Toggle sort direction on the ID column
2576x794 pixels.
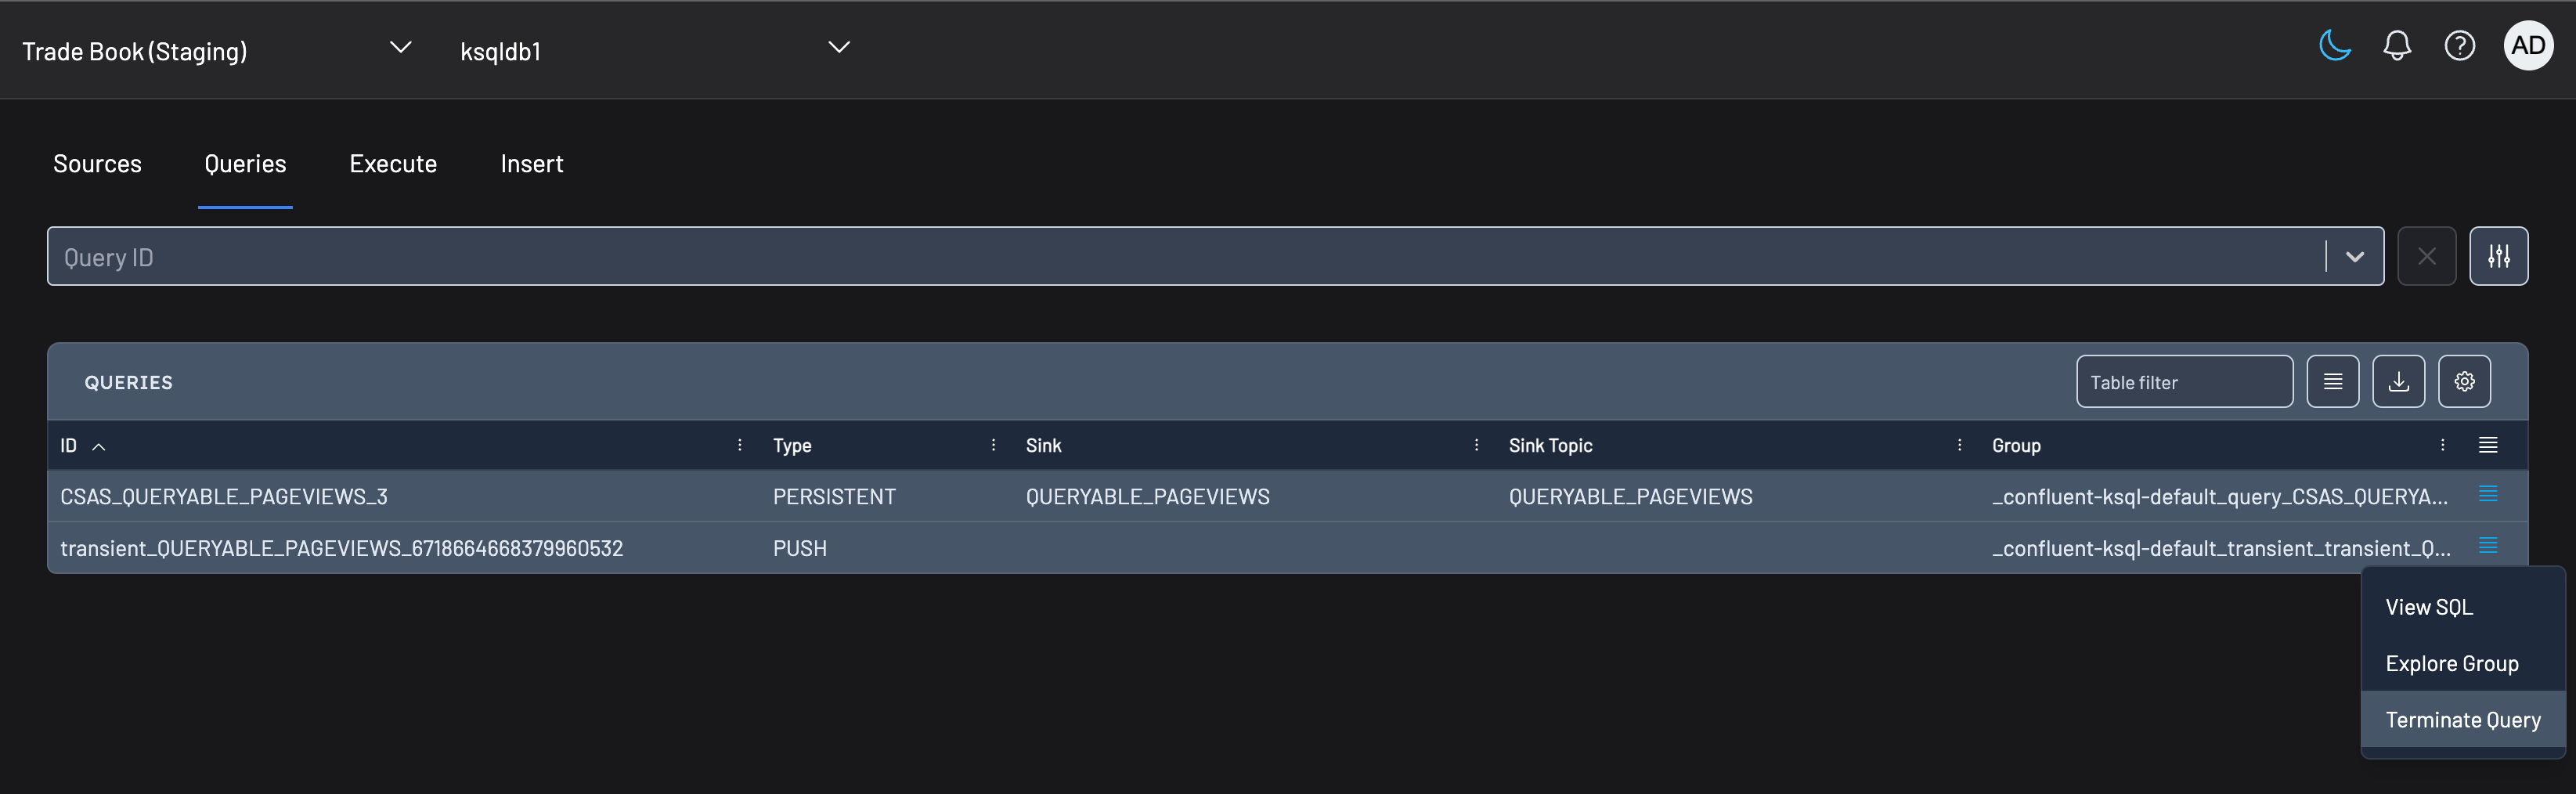[x=98, y=446]
